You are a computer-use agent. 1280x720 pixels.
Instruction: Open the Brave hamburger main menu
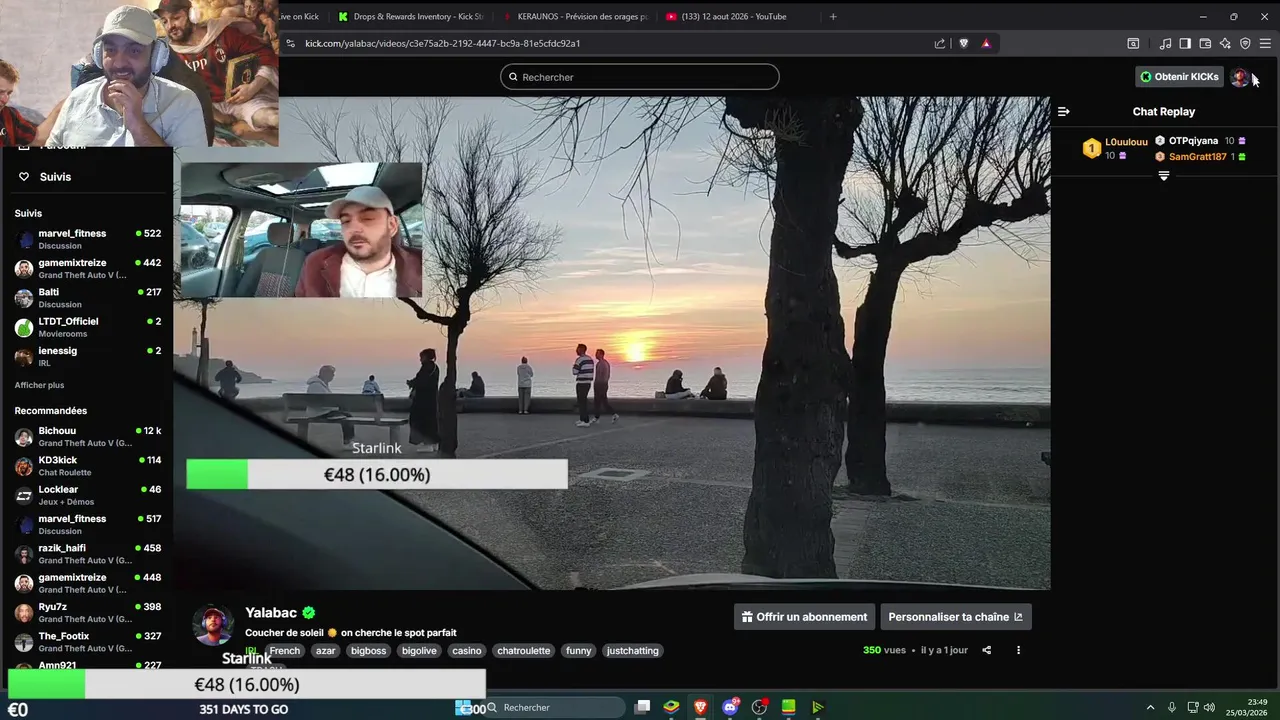1265,43
